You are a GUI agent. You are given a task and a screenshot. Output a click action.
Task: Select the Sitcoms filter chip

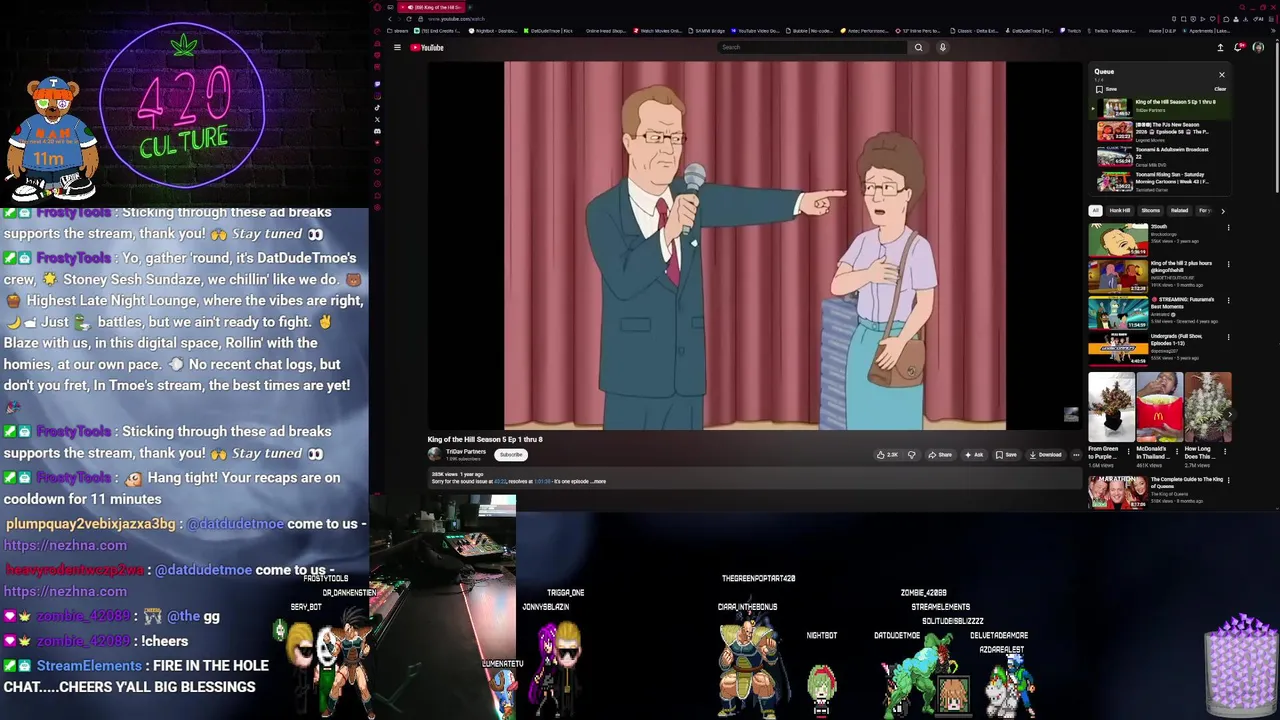click(x=1151, y=211)
